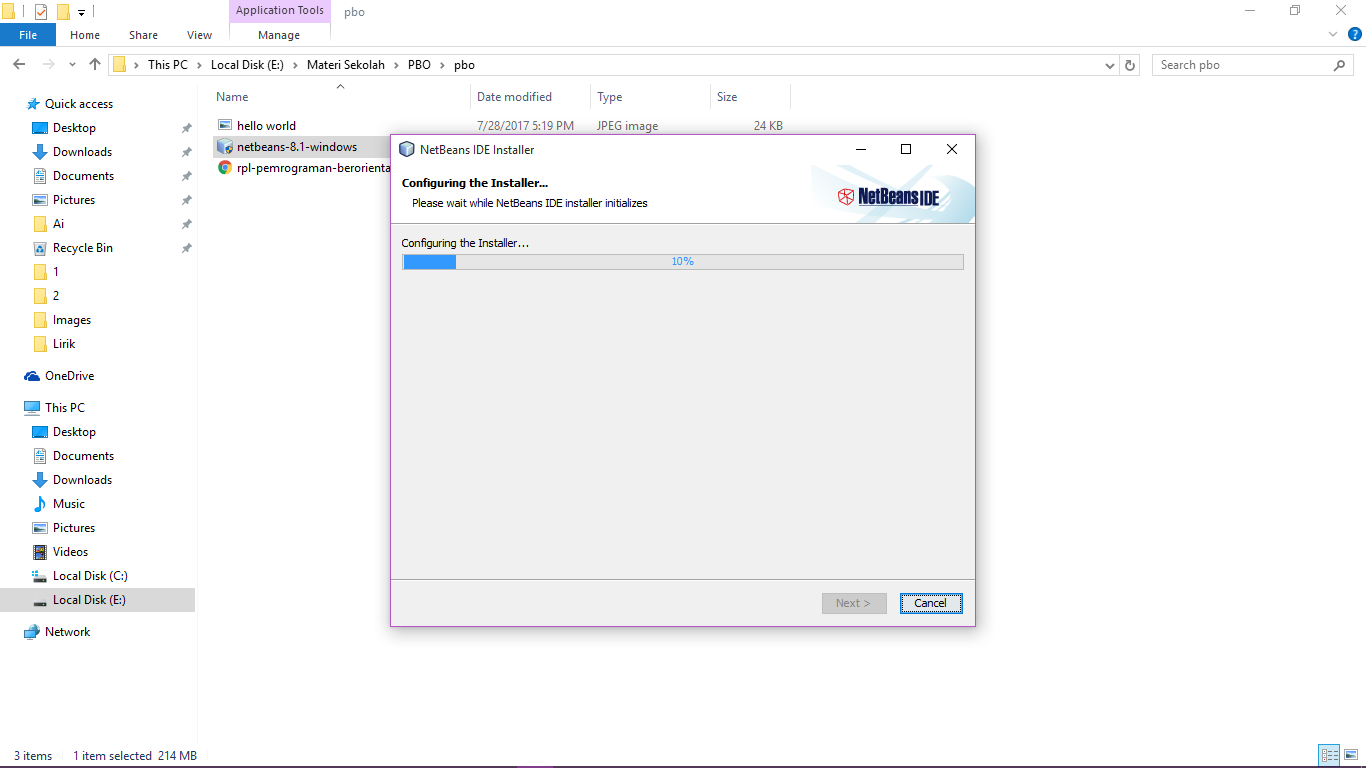The width and height of the screenshot is (1366, 768).
Task: Switch to Large icons view in status bar
Action: point(1350,756)
